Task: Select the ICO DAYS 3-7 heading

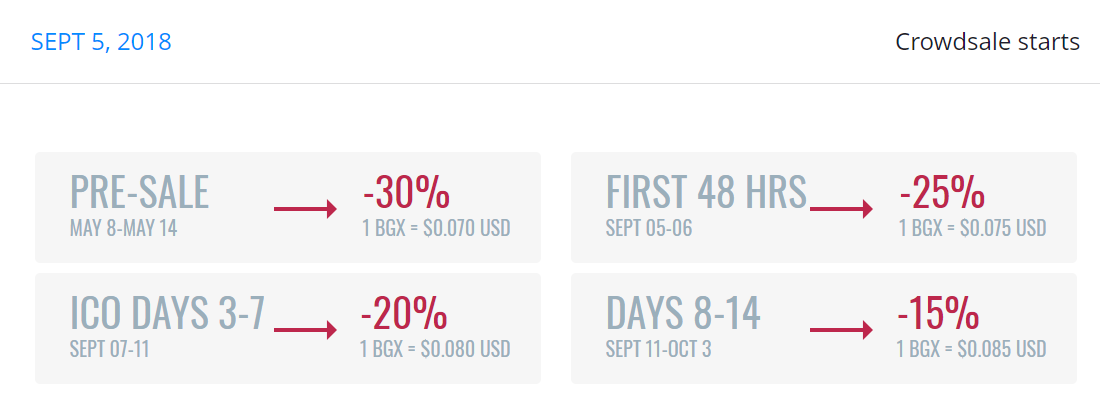Action: pos(167,313)
